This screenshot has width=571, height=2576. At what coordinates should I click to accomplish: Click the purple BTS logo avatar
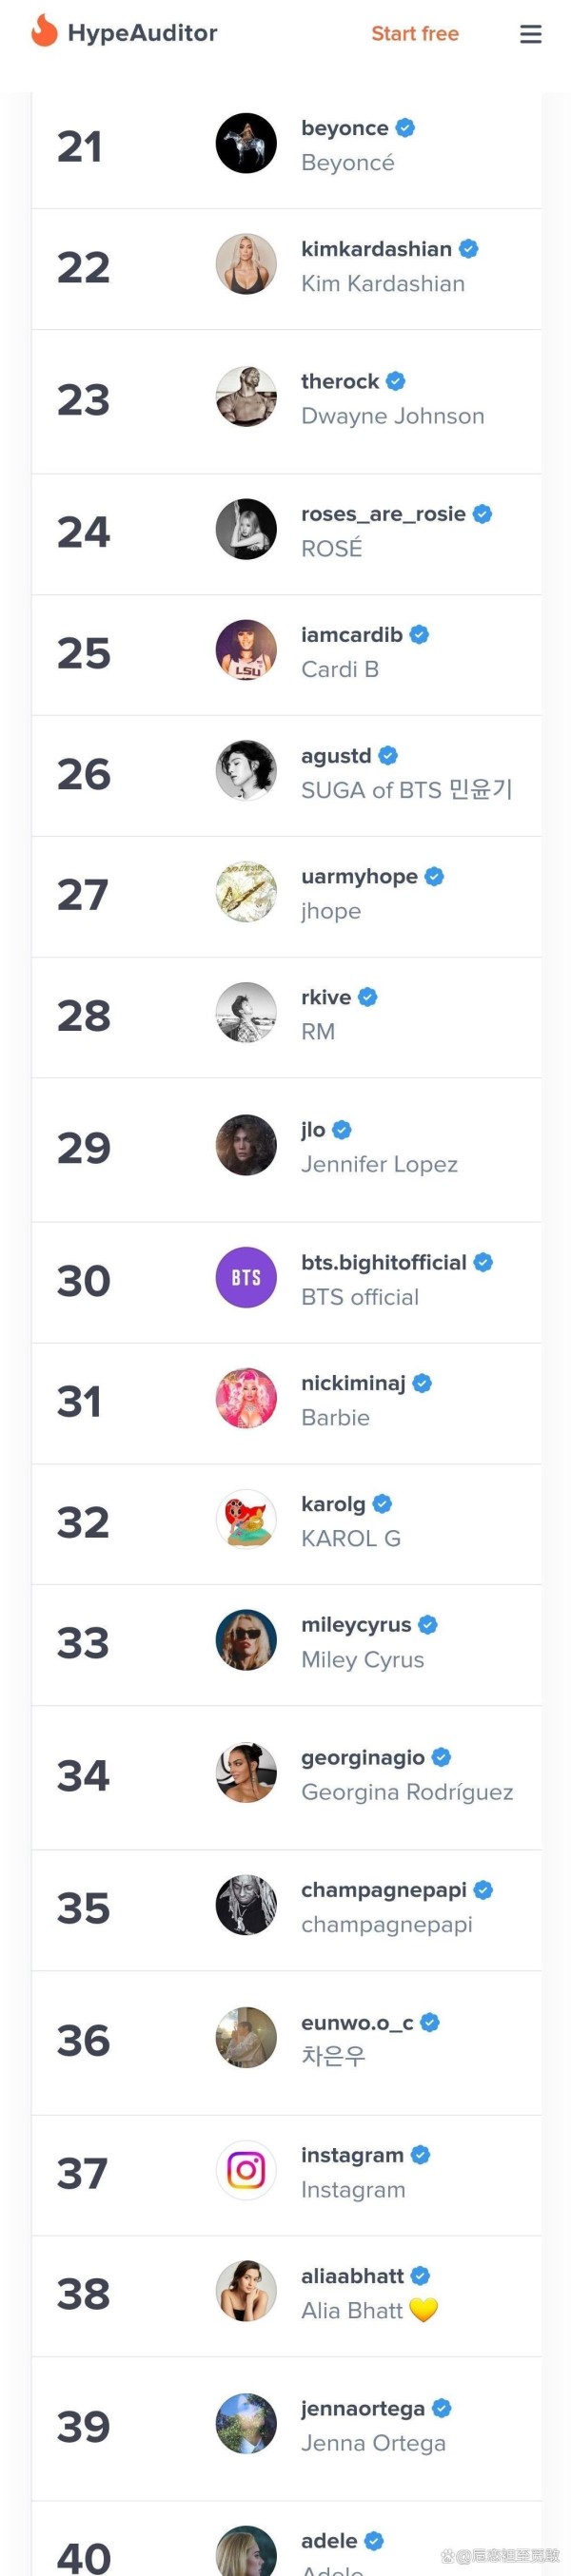pos(246,1277)
